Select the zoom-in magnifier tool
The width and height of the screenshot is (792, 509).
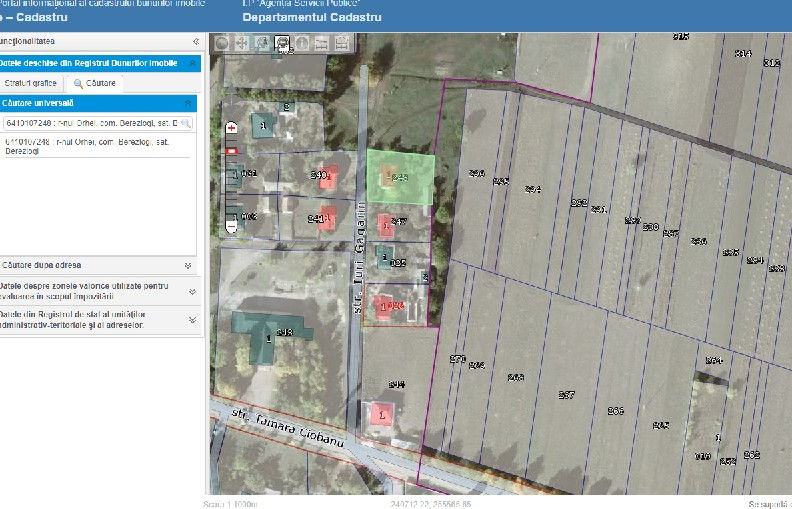tap(262, 43)
